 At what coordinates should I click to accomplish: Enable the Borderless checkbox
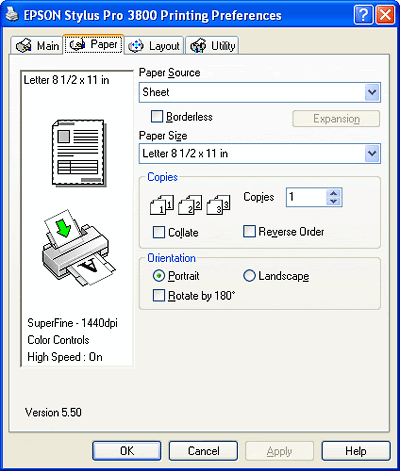pyautogui.click(x=157, y=117)
